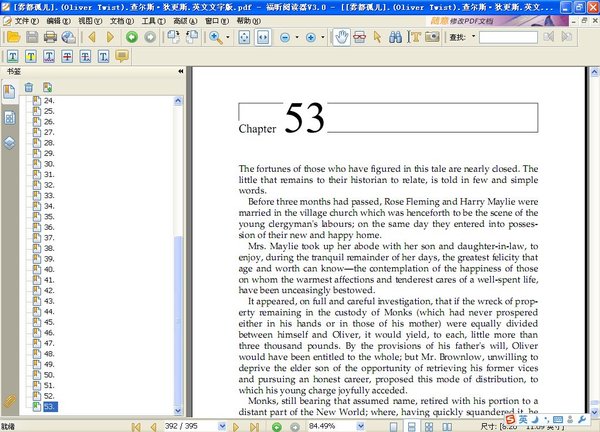This screenshot has height=432, width=600.
Task: Select the arrow select annotation tool
Action: coord(377,37)
